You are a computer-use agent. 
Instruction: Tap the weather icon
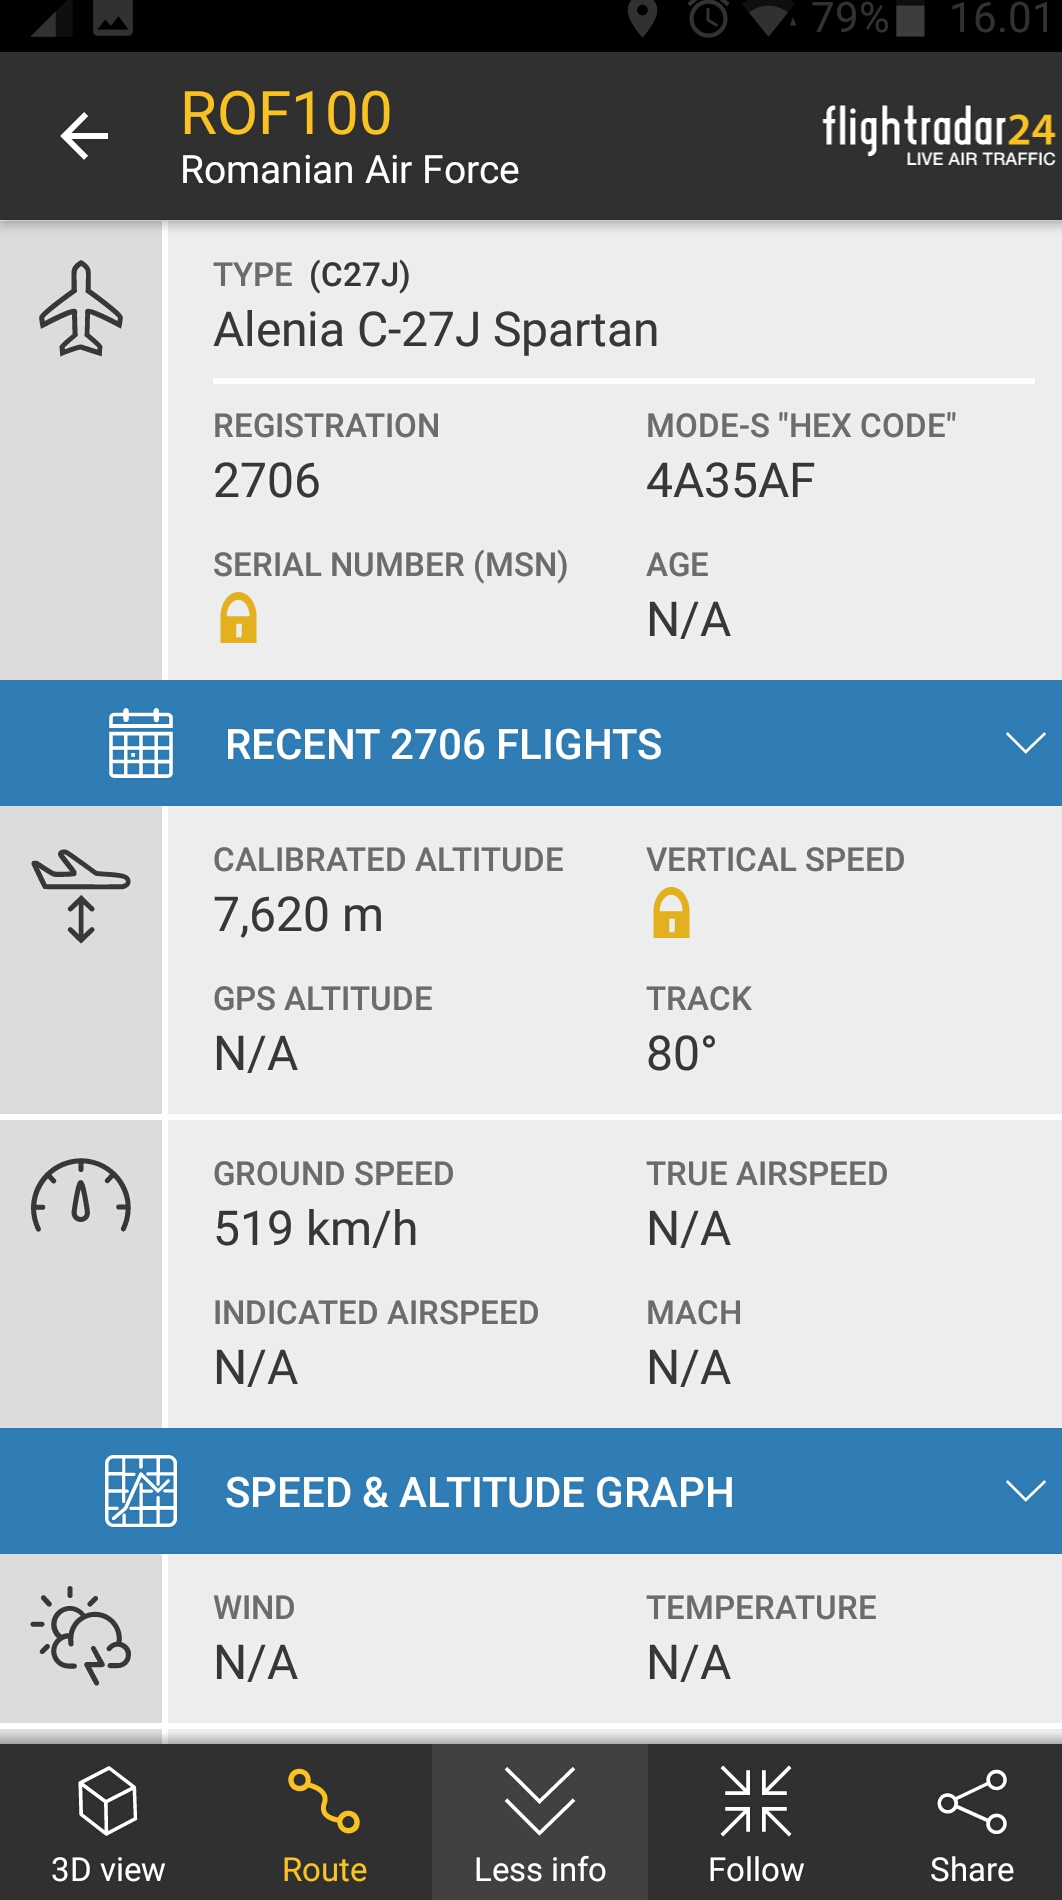click(x=81, y=1636)
